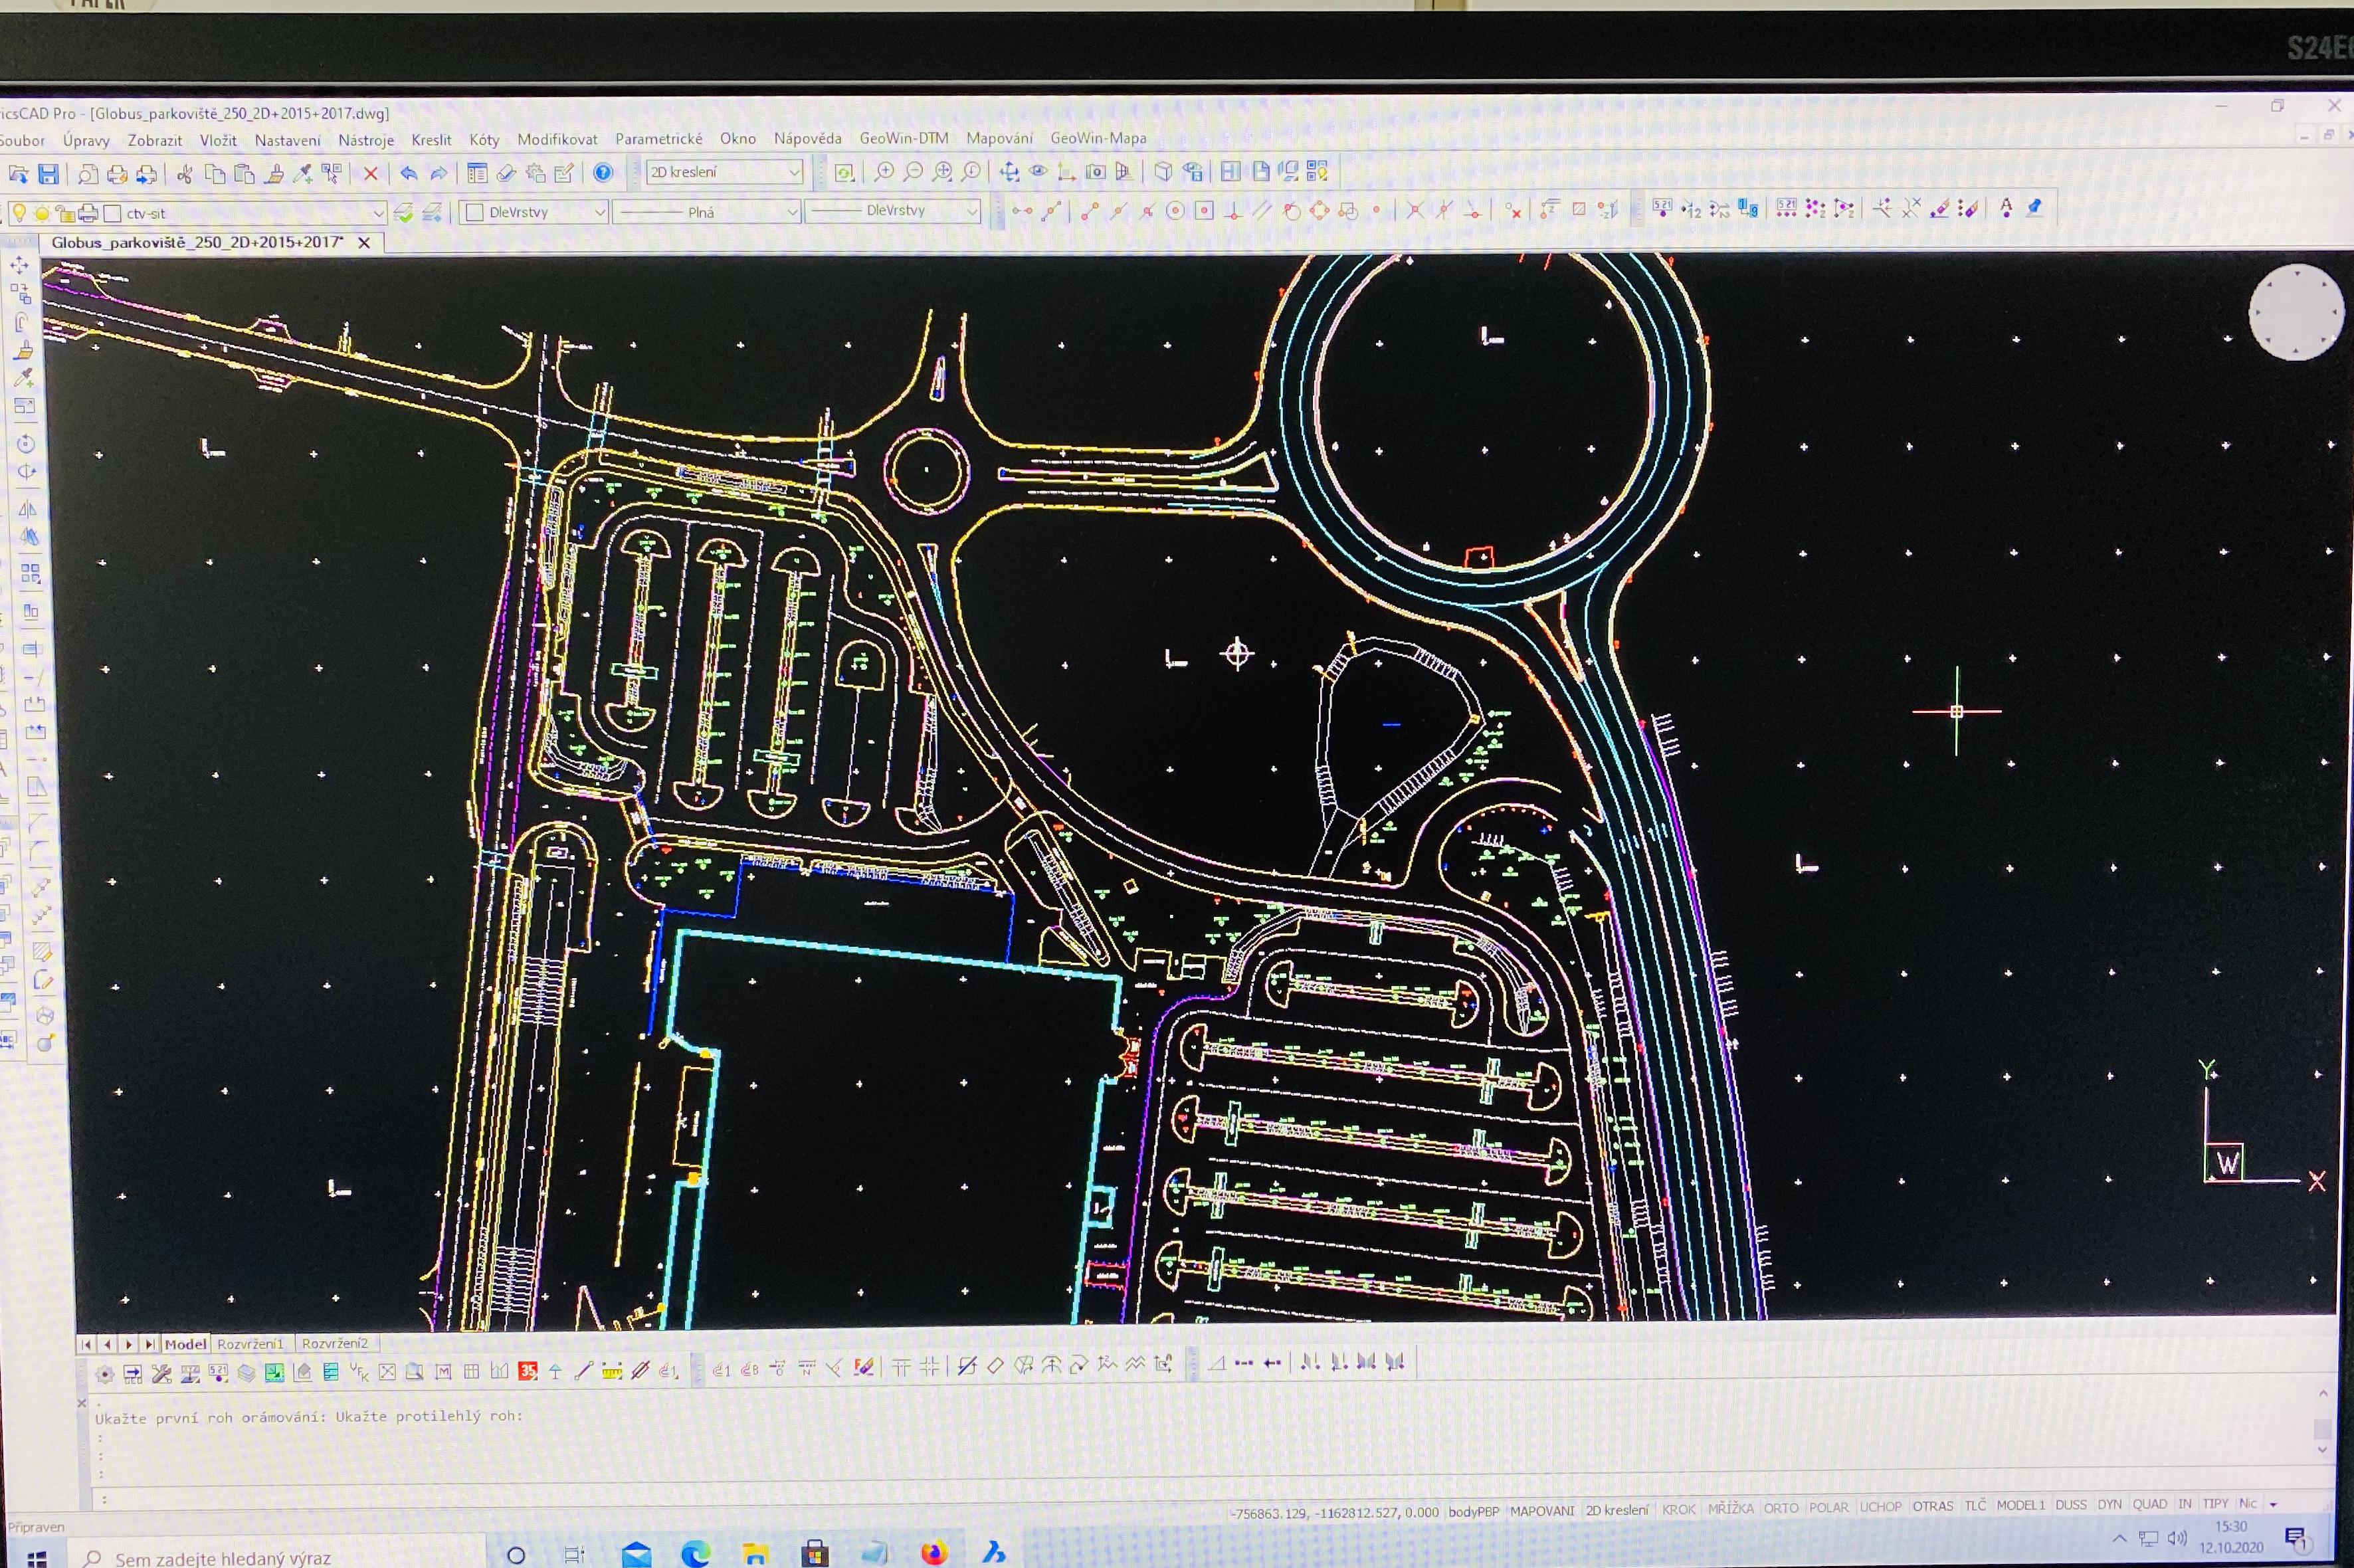Toggle MŘÍŽKA grid in status bar
The height and width of the screenshot is (1568, 2354).
[x=1730, y=1508]
